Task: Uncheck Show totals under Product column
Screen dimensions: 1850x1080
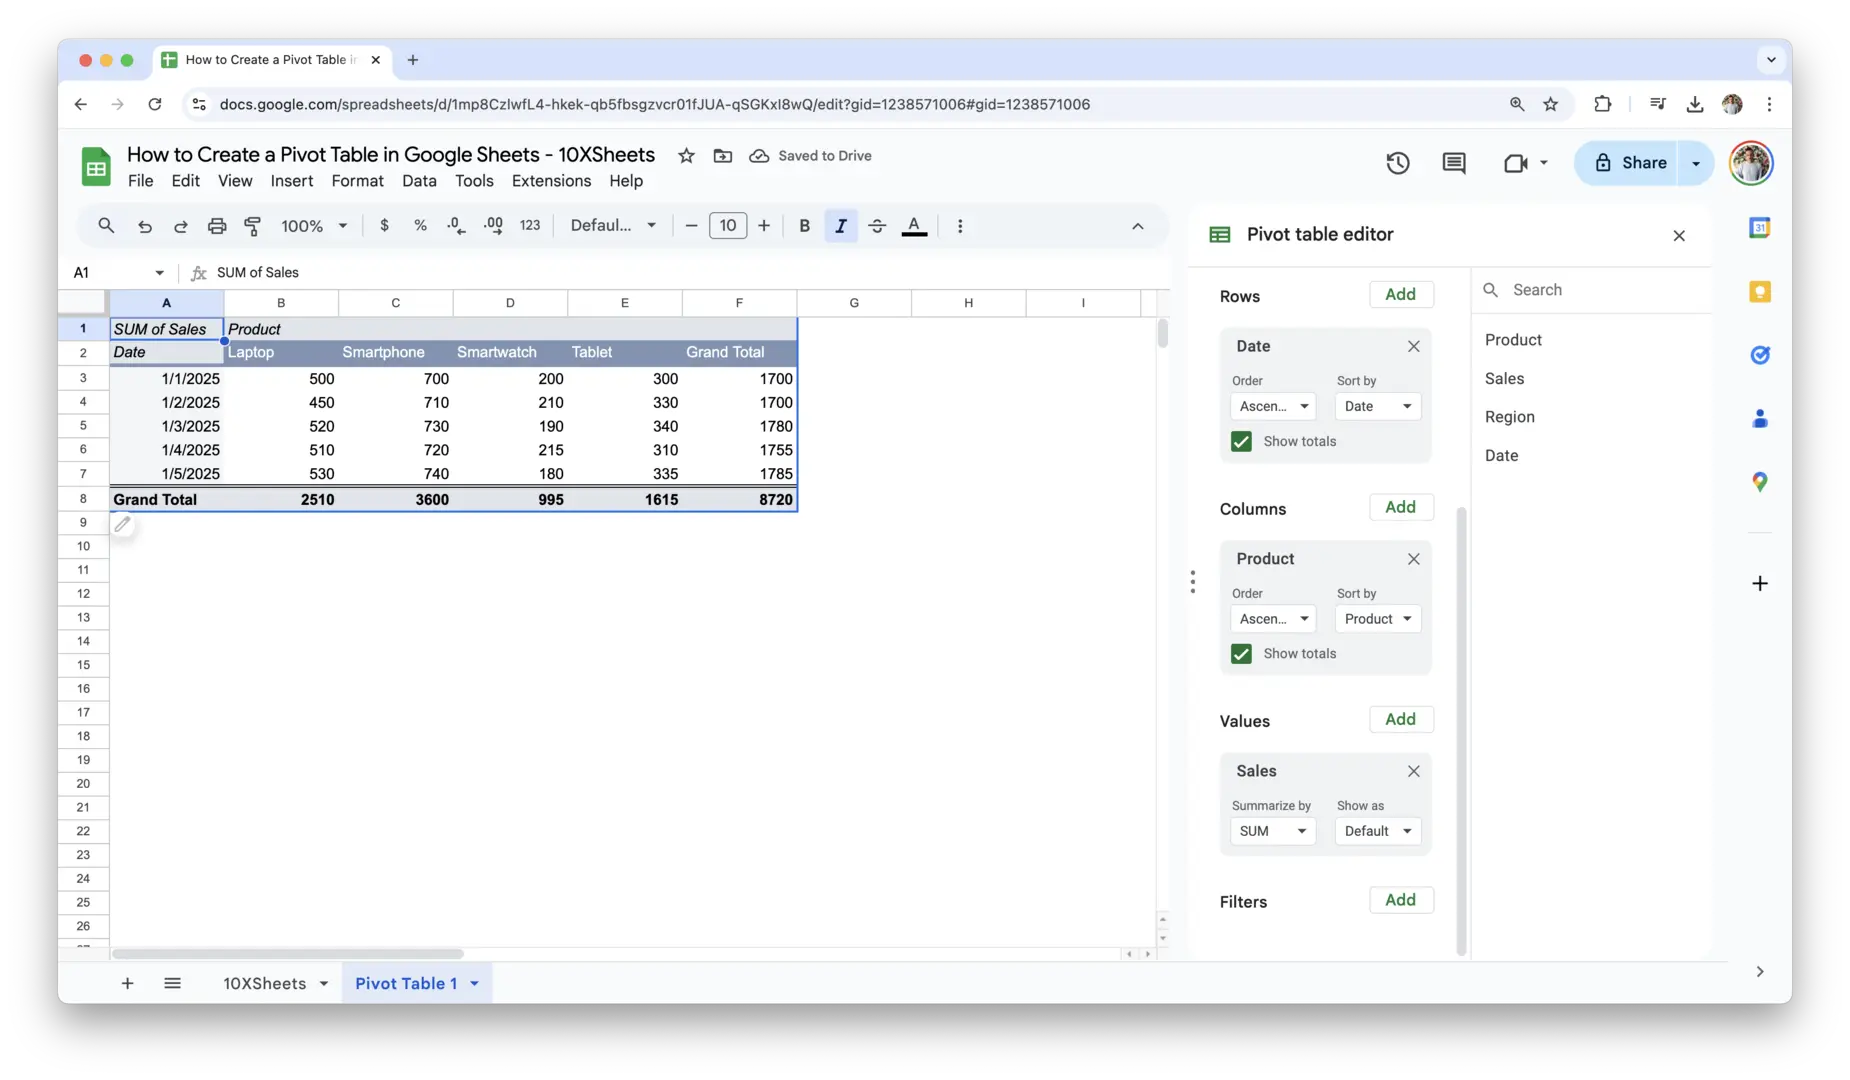Action: pyautogui.click(x=1241, y=654)
